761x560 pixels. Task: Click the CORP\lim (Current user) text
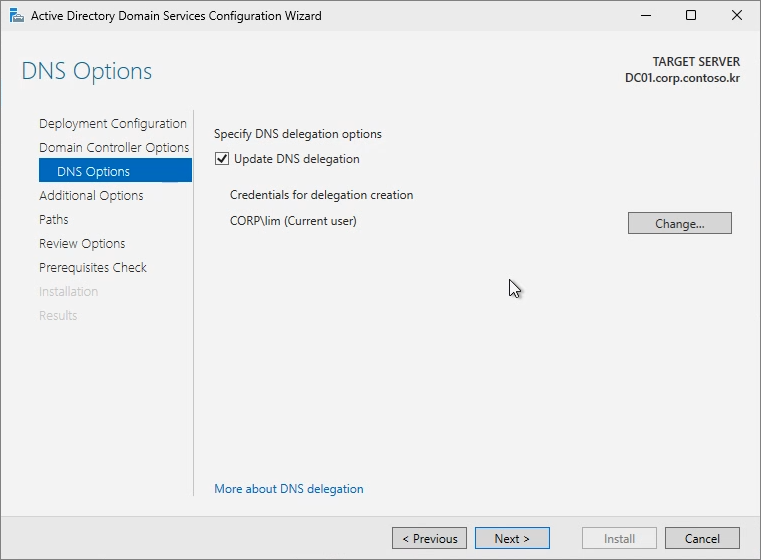pos(293,221)
